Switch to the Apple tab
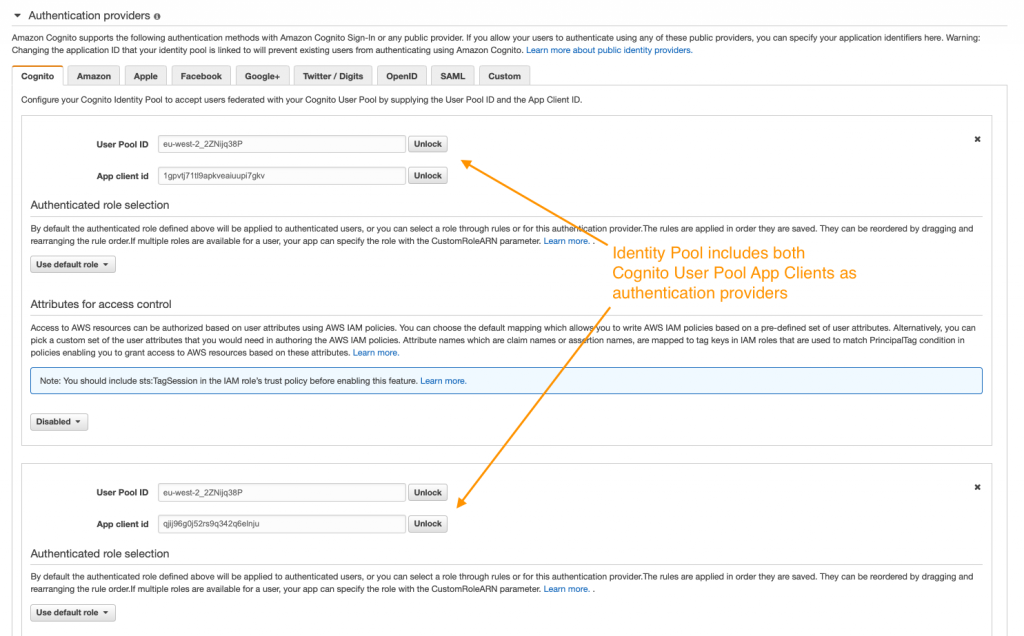Screen dimensions: 1024x636 pyautogui.click(x=146, y=76)
